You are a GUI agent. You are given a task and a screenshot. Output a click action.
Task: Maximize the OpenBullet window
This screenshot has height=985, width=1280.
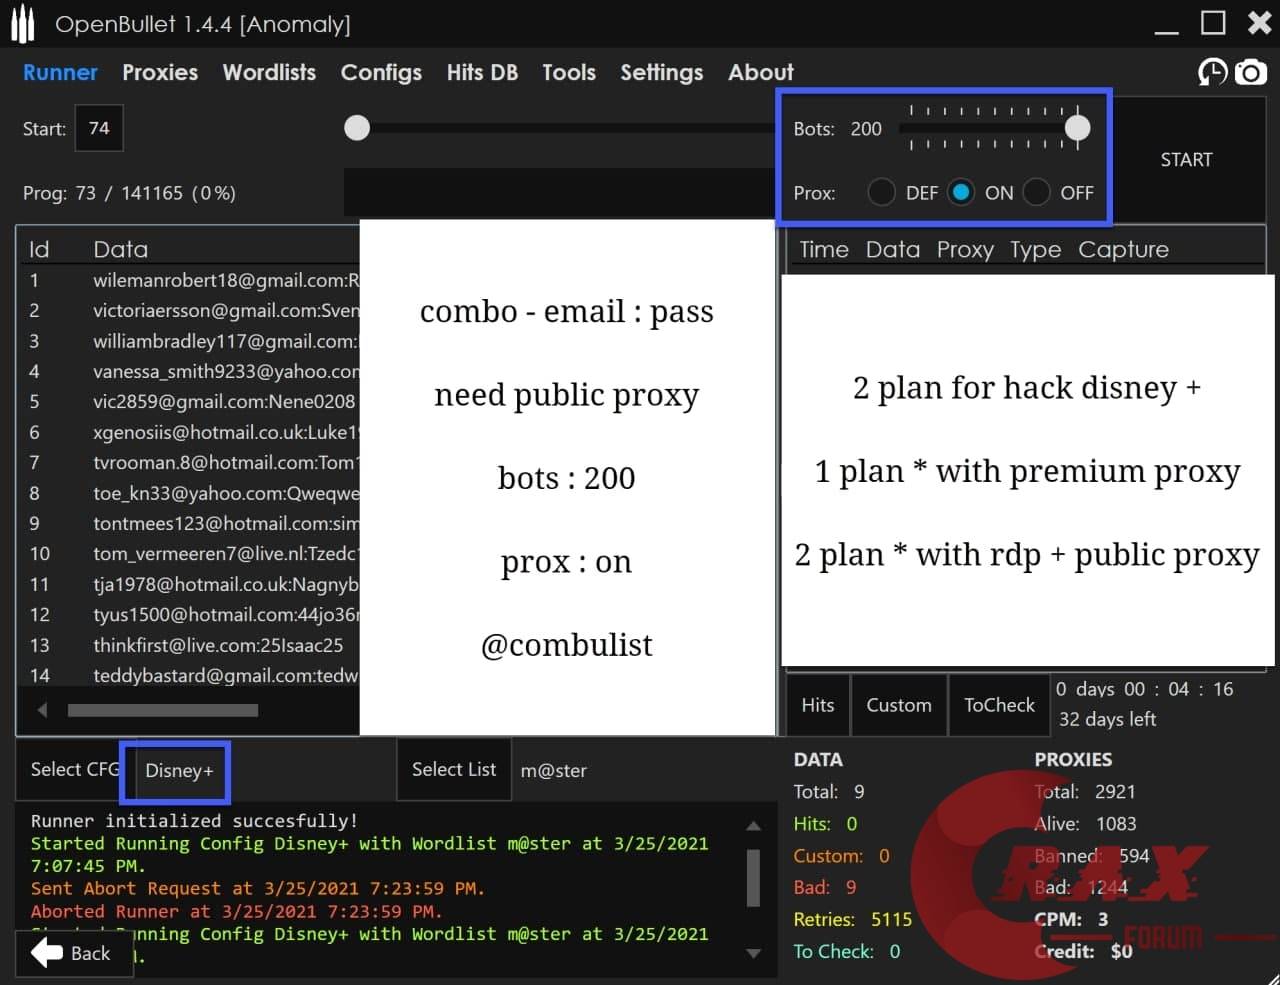click(1213, 23)
